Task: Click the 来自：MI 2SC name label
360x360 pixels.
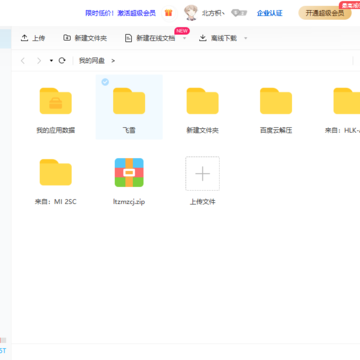Action: pyautogui.click(x=56, y=202)
